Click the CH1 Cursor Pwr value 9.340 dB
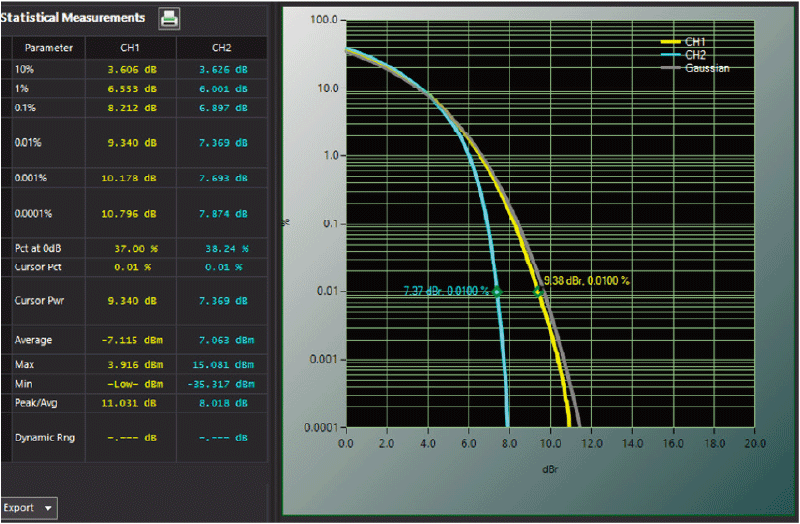800x524 pixels. tap(131, 299)
